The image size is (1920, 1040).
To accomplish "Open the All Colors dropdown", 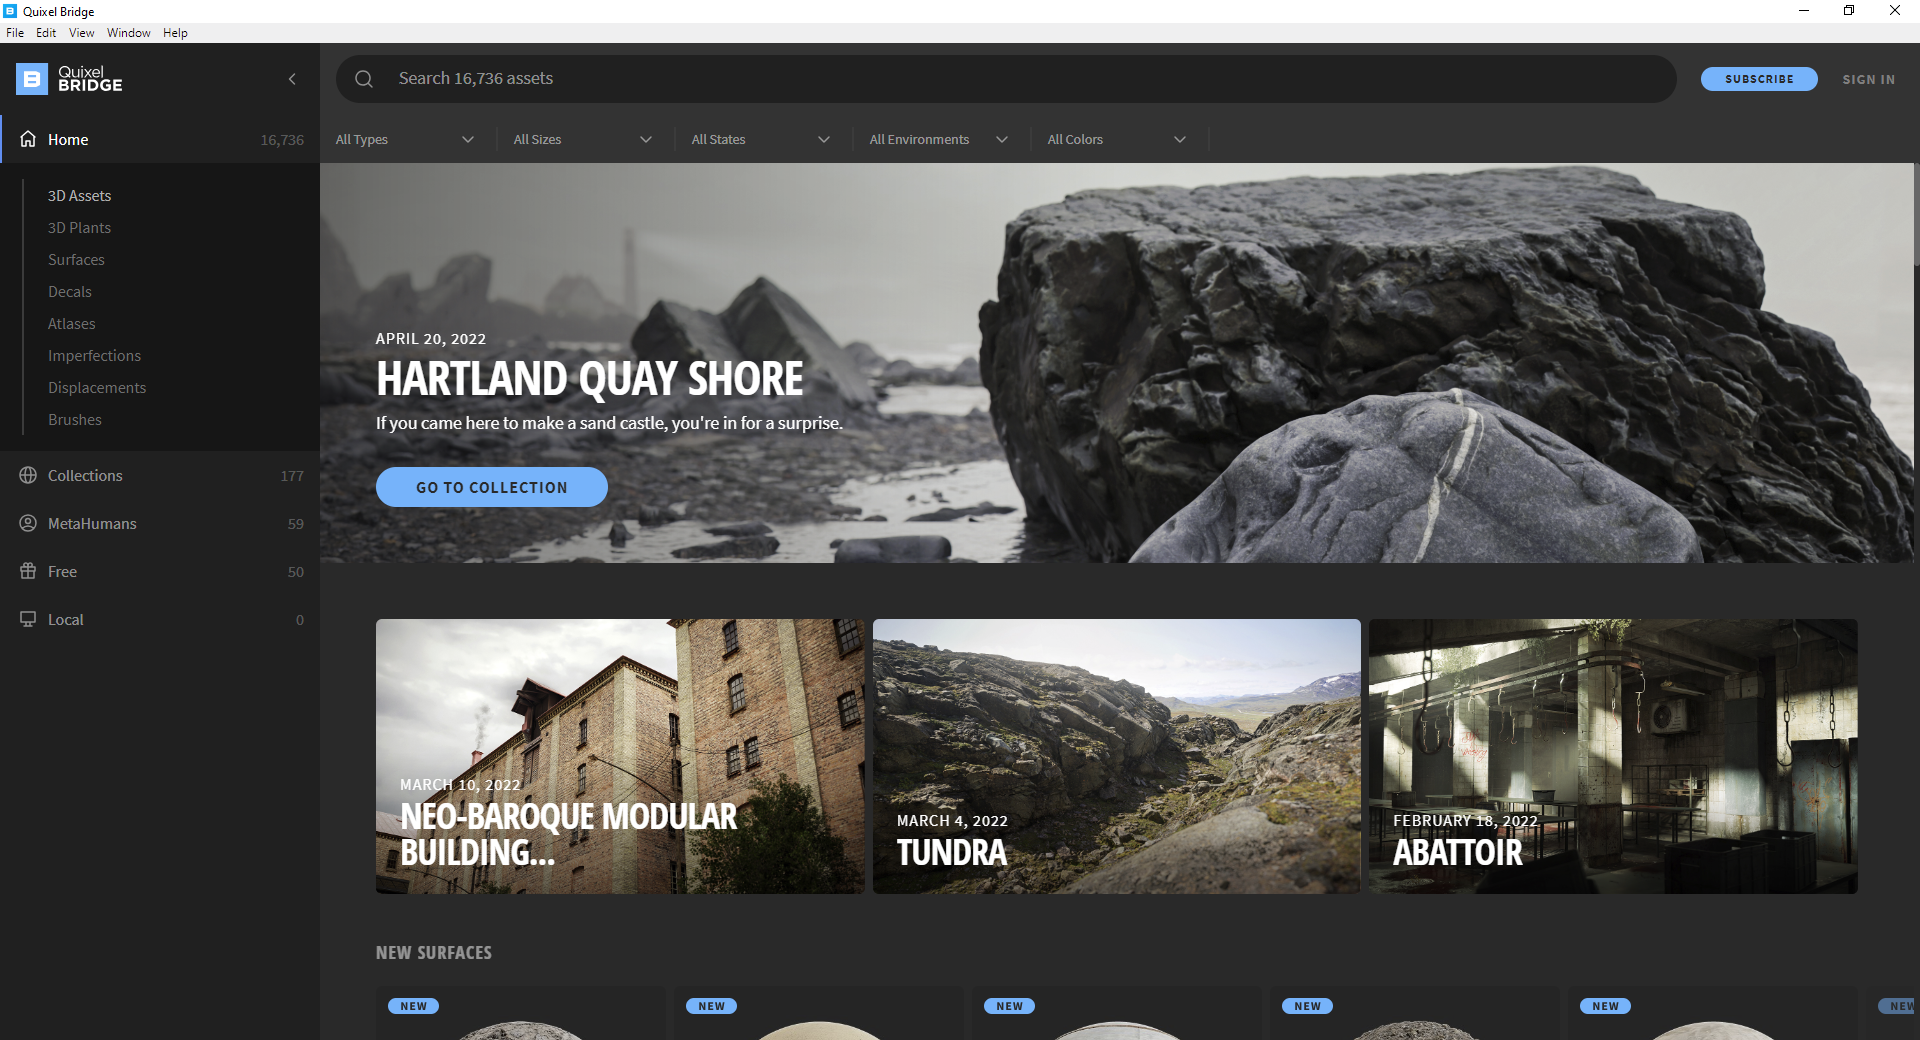I will click(x=1117, y=139).
